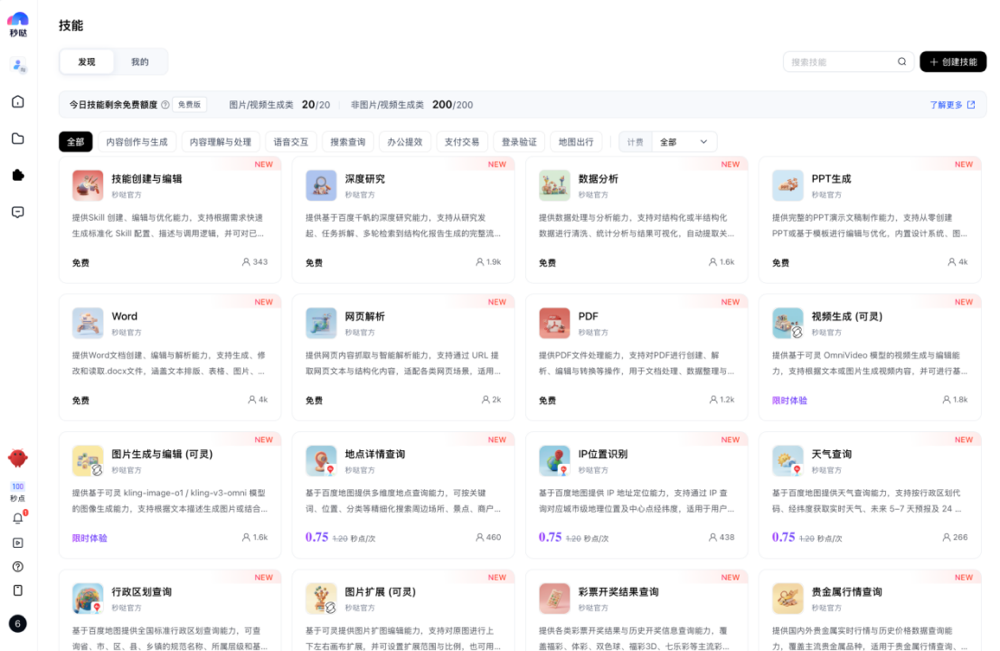Open the PPT生成 skill icon
1000x651 pixels.
tap(788, 185)
